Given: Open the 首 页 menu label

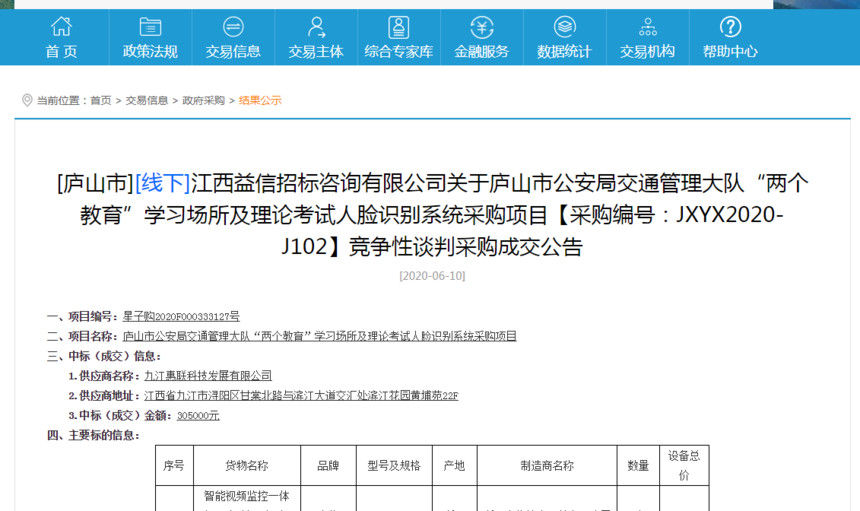Looking at the screenshot, I should pyautogui.click(x=61, y=52).
